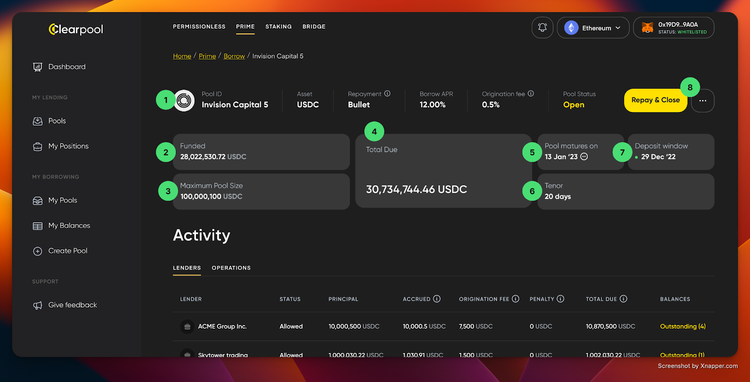This screenshot has width=750, height=382.
Task: Open the Staking top navigation tab
Action: coord(278,27)
